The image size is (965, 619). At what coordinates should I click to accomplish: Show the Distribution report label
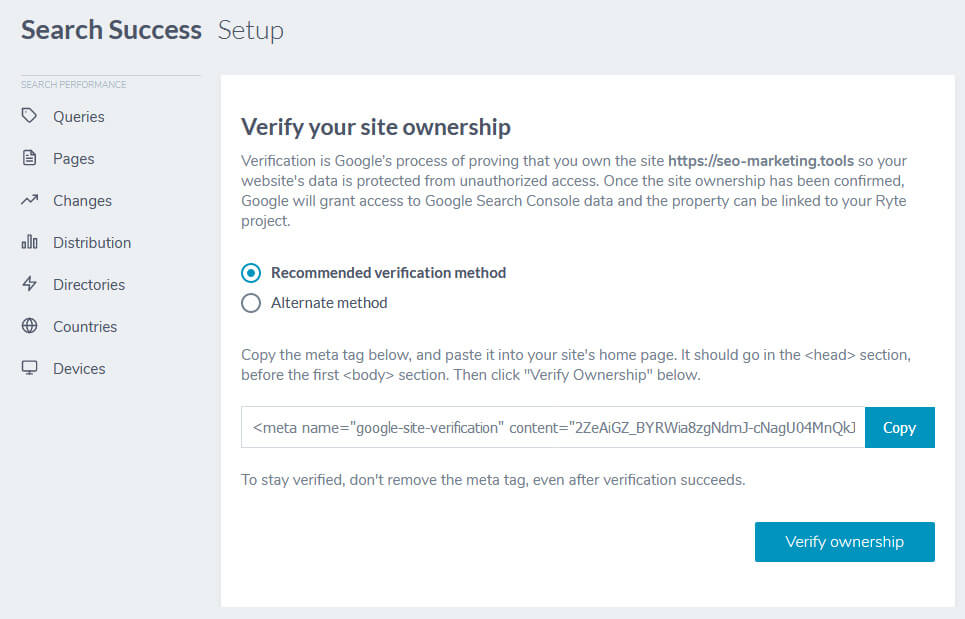pos(92,243)
